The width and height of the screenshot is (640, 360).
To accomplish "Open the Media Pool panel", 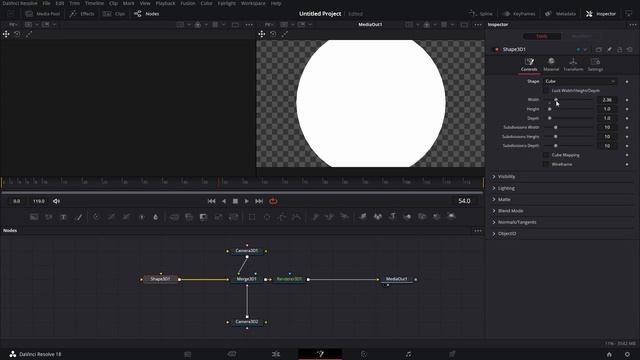I will (x=43, y=14).
